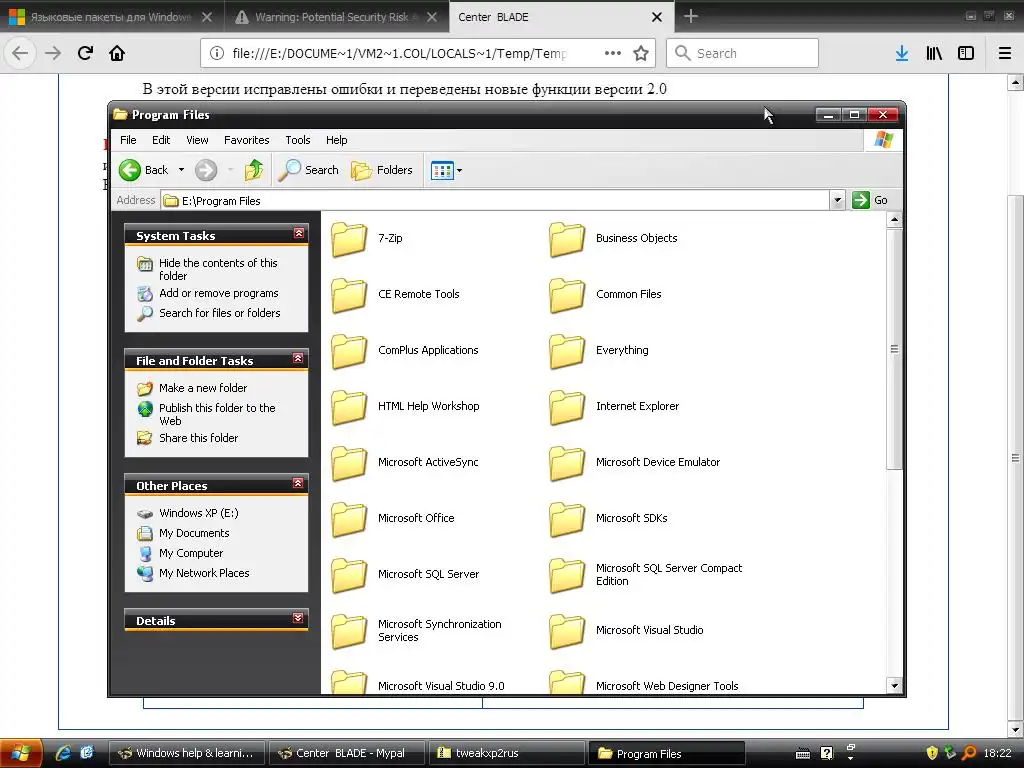Go to Windows XP (E:) drive link
This screenshot has width=1024, height=768.
click(x=199, y=513)
